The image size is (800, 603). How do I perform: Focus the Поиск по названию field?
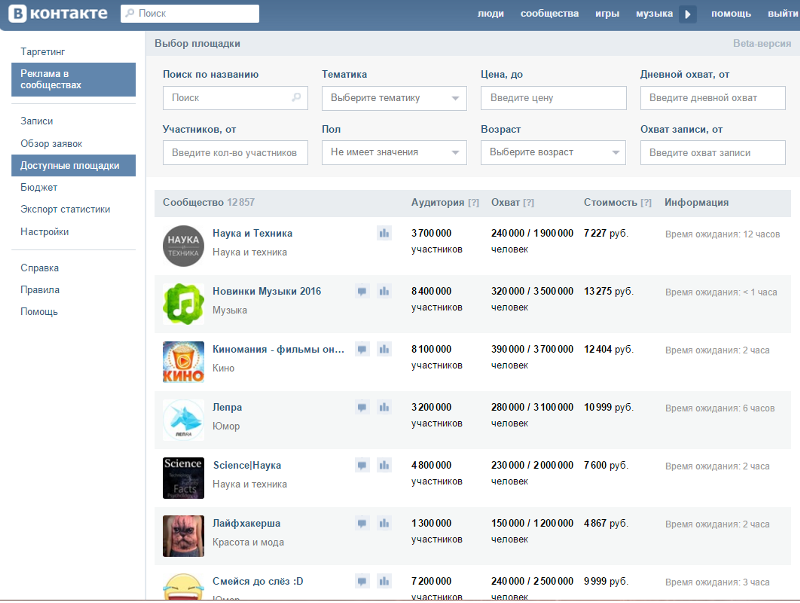click(235, 98)
